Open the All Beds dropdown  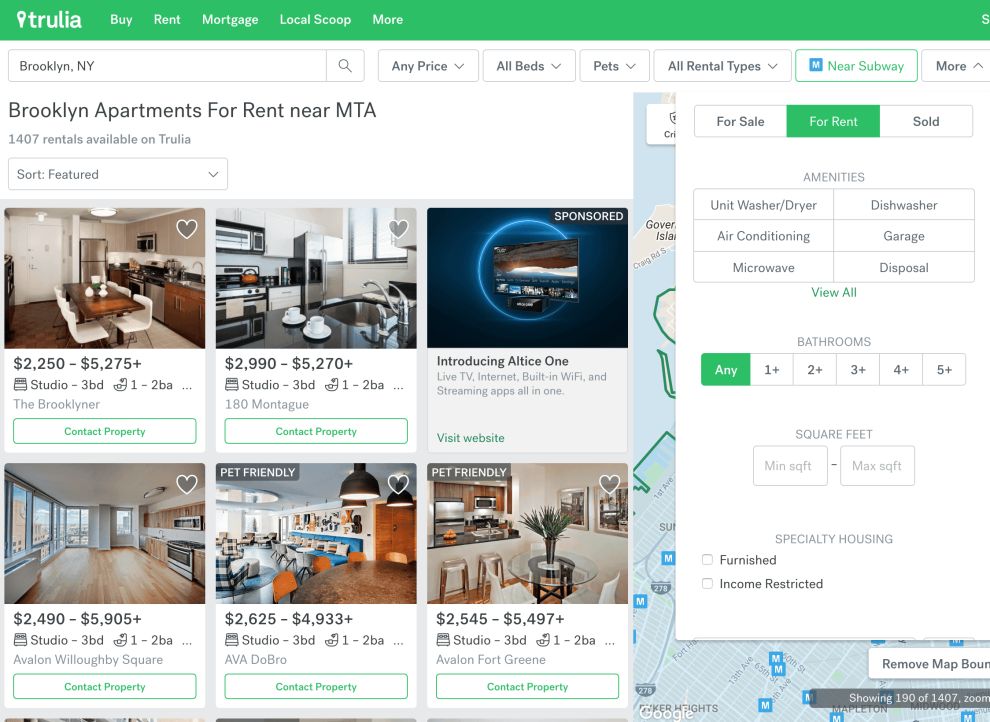click(x=529, y=66)
